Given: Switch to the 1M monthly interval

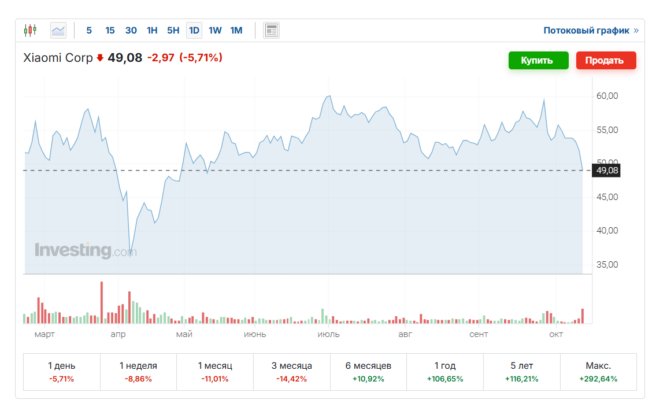Looking at the screenshot, I should [x=236, y=30].
